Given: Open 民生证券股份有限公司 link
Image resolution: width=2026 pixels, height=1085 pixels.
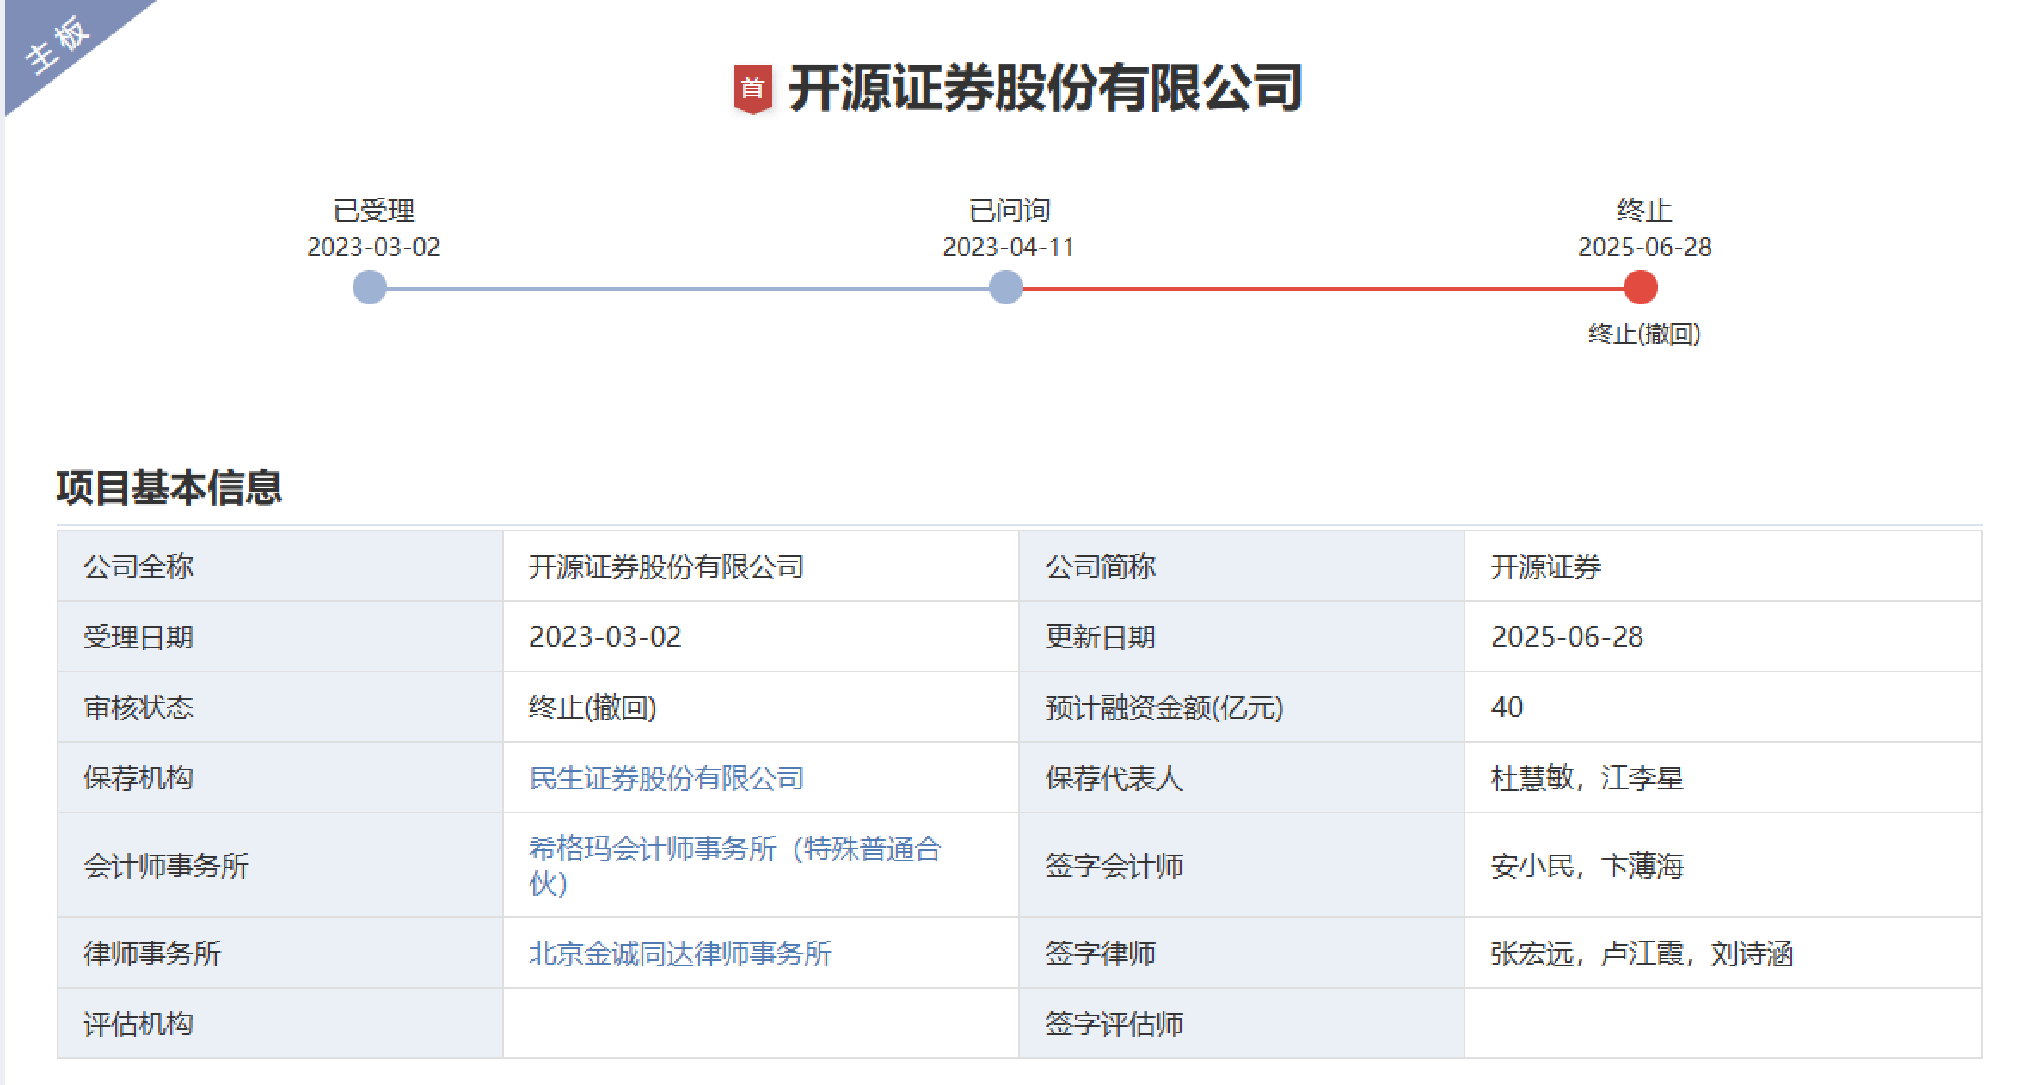Looking at the screenshot, I should click(666, 778).
